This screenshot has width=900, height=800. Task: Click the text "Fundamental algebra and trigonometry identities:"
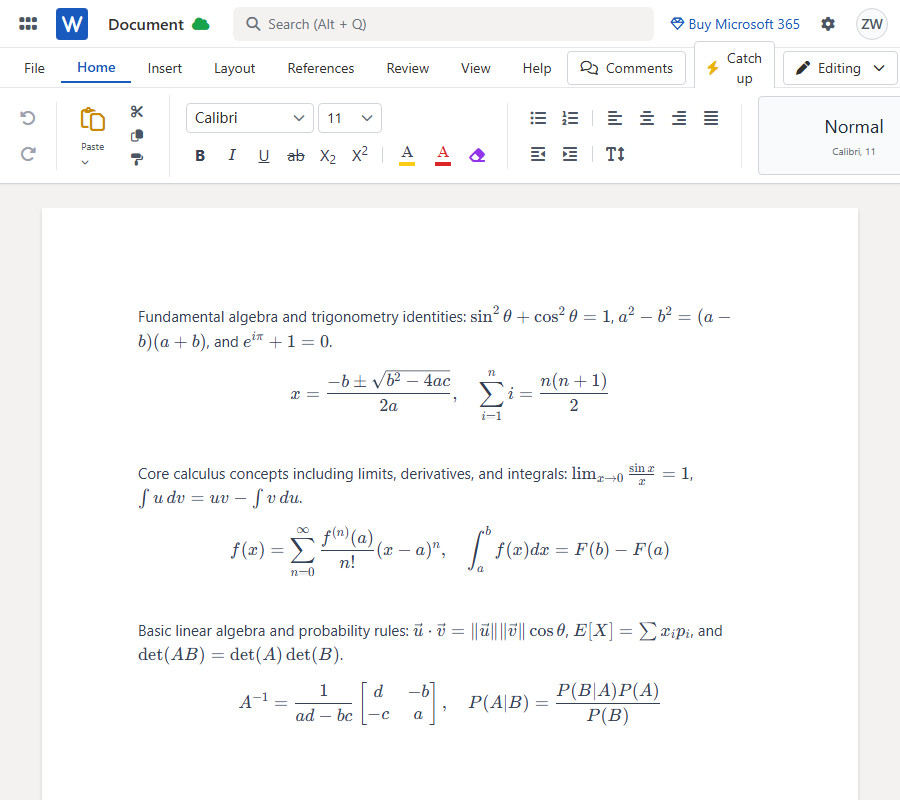[x=302, y=317]
